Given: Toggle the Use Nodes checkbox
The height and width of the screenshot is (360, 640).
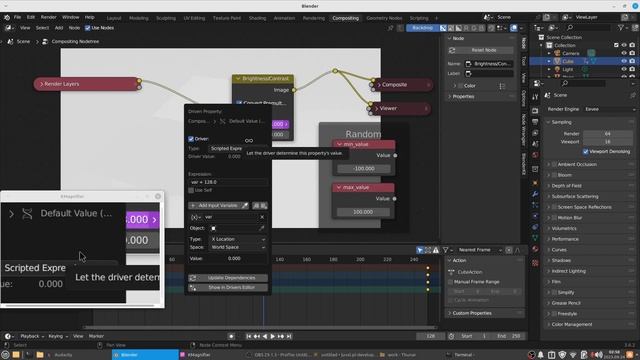Looking at the screenshot, I should 87,28.
